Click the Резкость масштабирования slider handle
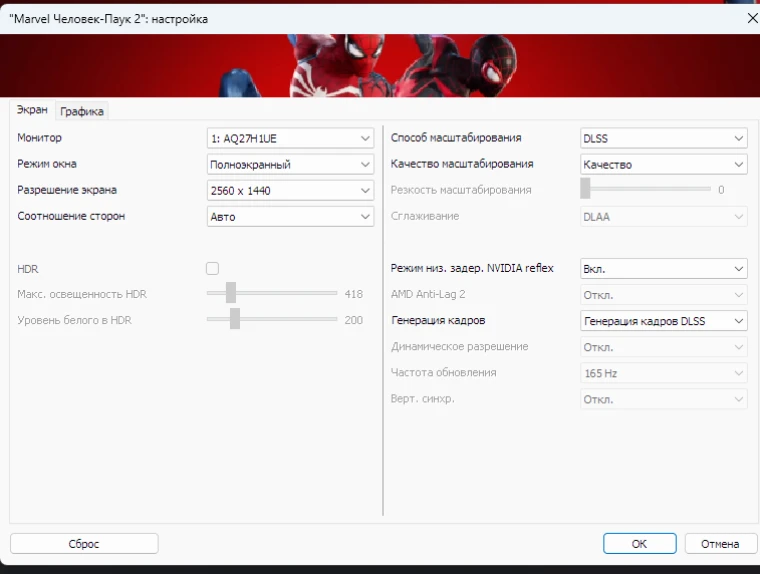The image size is (760, 574). coord(586,189)
